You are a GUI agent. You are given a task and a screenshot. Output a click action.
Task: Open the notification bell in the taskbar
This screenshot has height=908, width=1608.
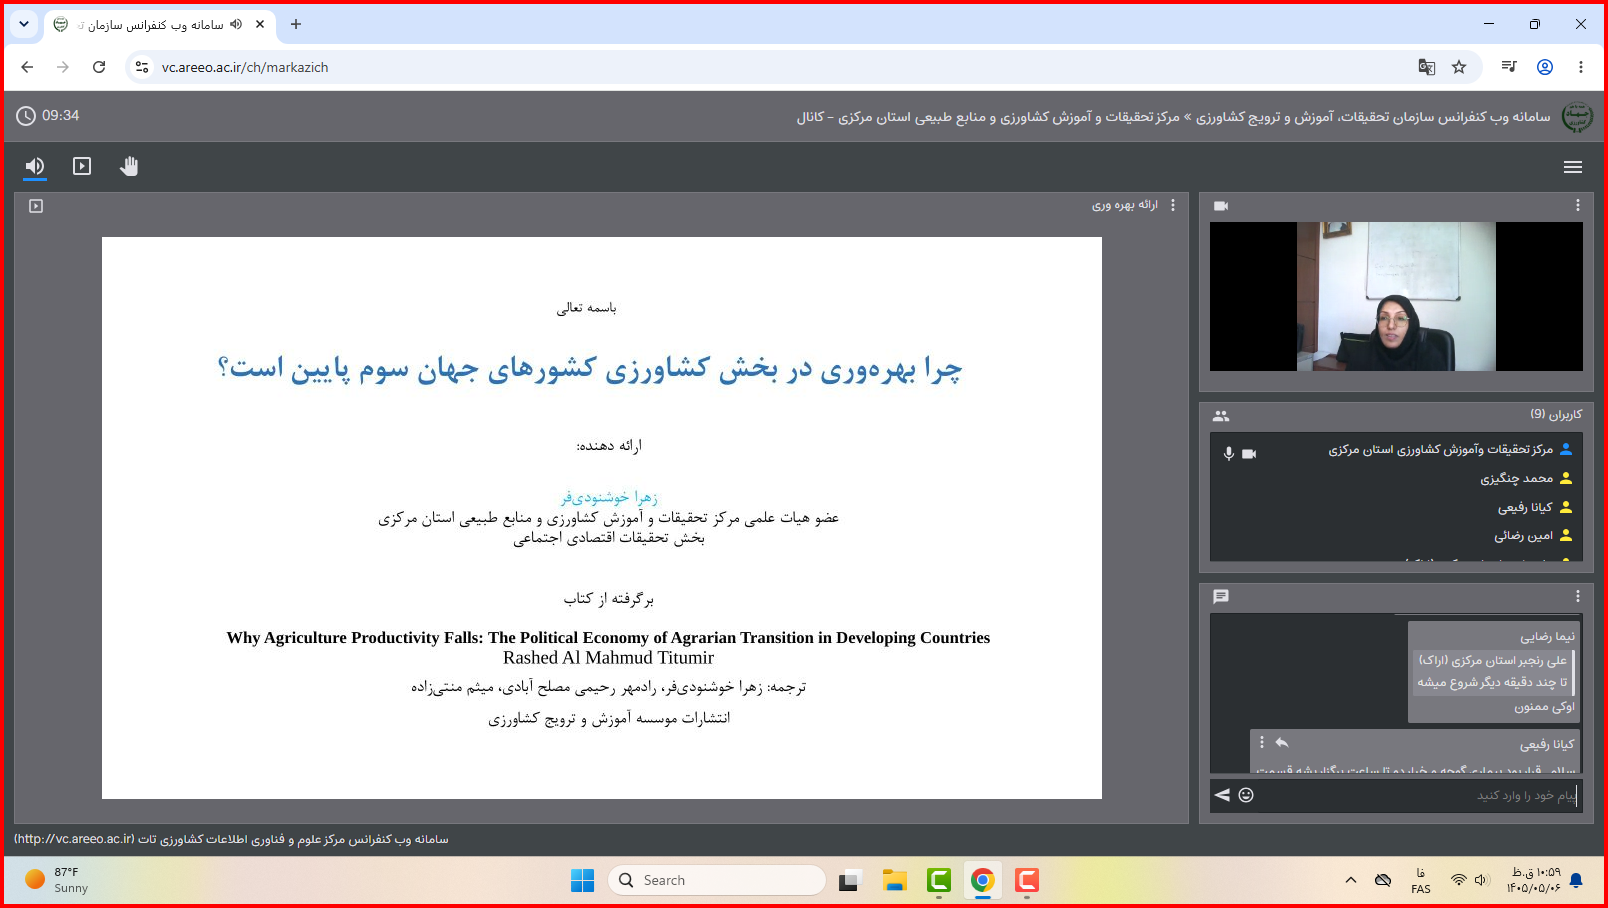[1577, 880]
